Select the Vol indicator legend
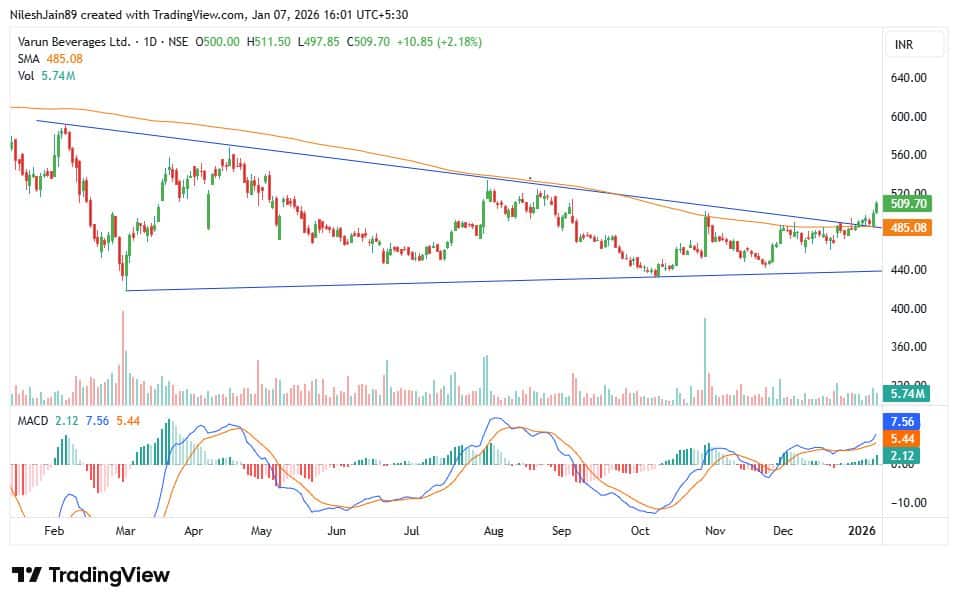958x605 pixels. 26,76
